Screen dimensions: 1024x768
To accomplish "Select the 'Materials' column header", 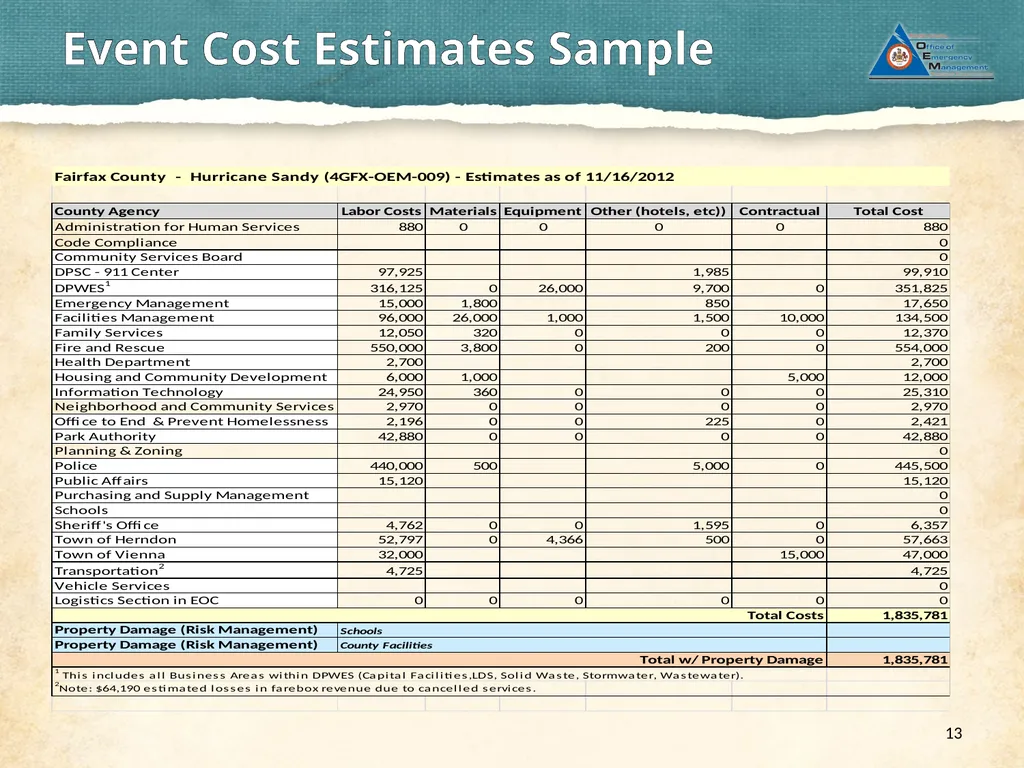I will pyautogui.click(x=462, y=211).
